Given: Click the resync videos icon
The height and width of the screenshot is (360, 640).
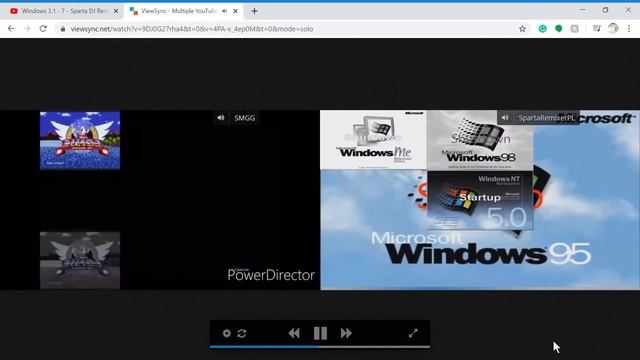Looking at the screenshot, I should [x=242, y=333].
